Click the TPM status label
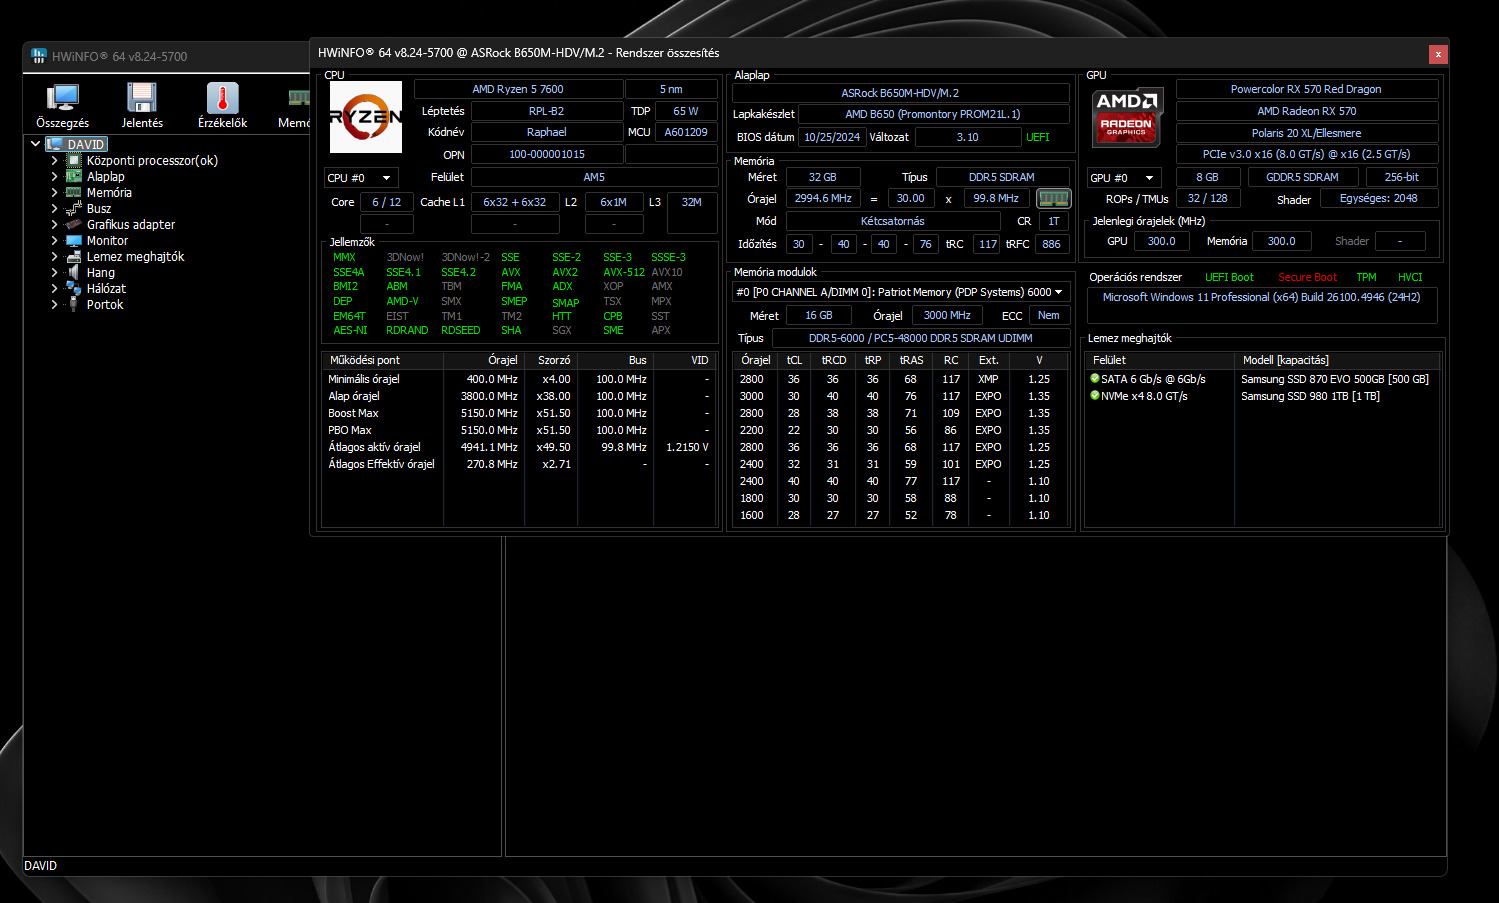This screenshot has height=903, width=1499. click(1366, 277)
